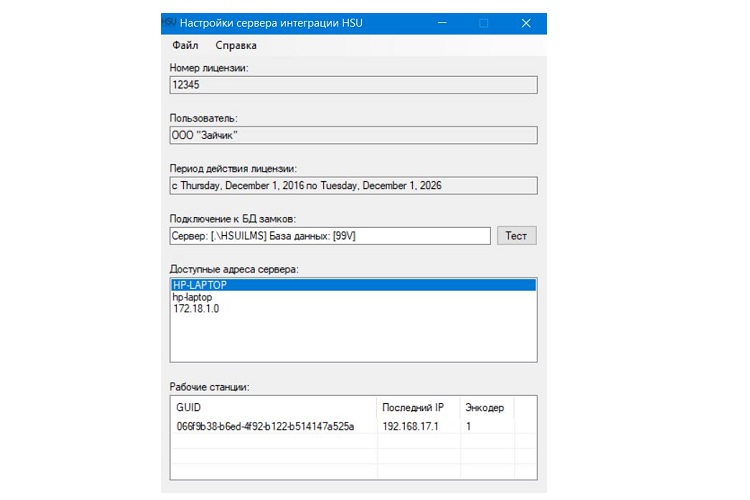
Task: Close the HSU integration server settings window
Action: coord(526,22)
